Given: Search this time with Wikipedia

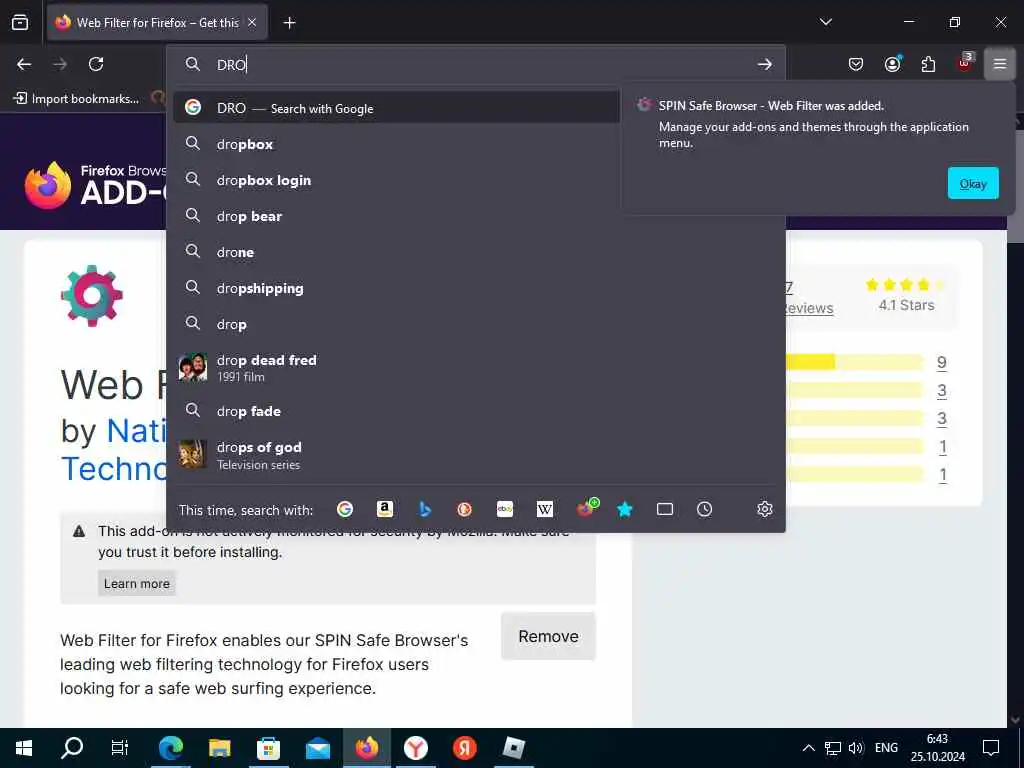Looking at the screenshot, I should coord(545,509).
